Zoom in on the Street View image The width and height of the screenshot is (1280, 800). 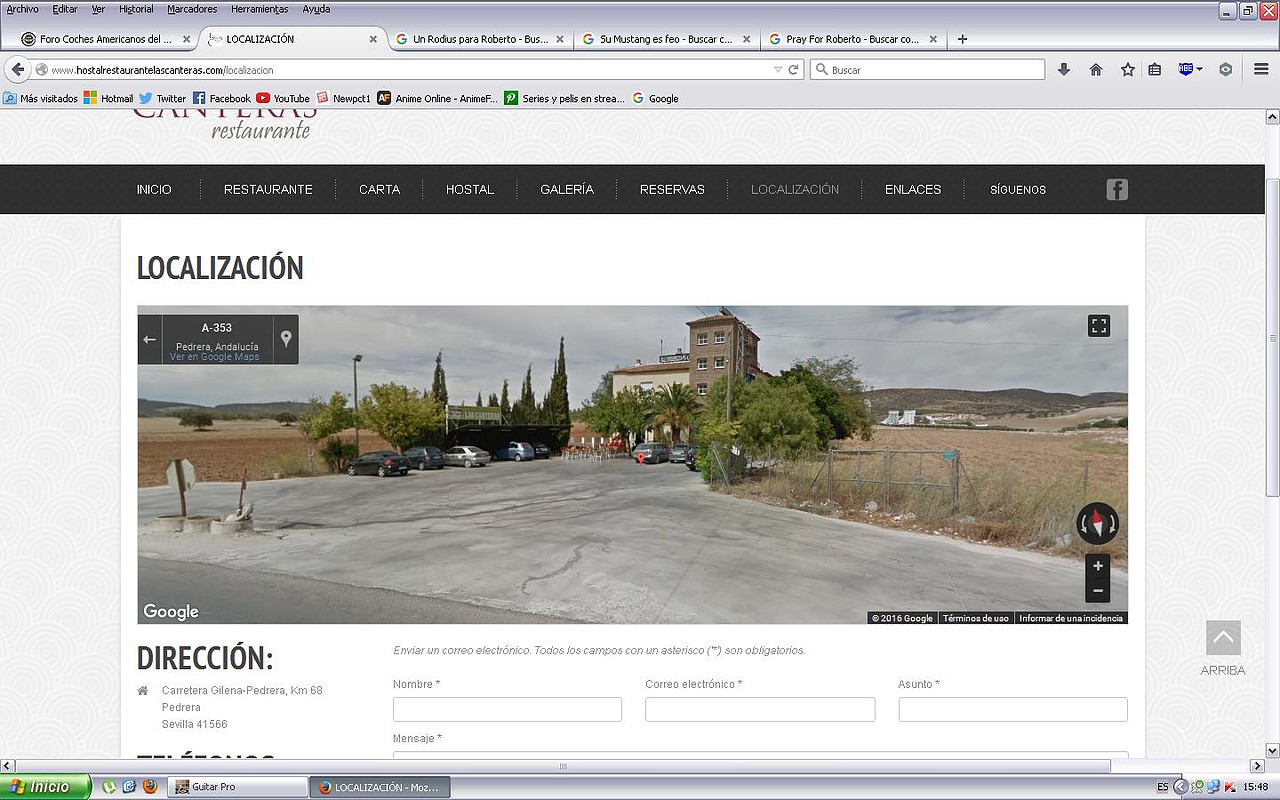[1098, 566]
